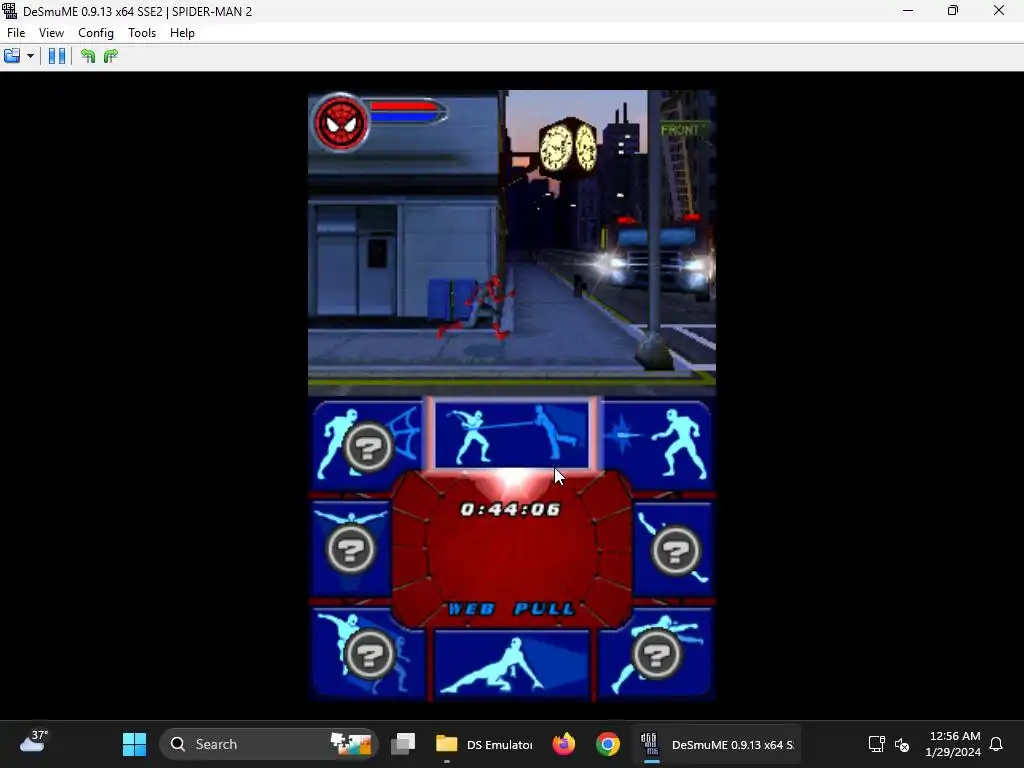
Task: Open the clock showing 12:56 AM
Action: [x=953, y=744]
